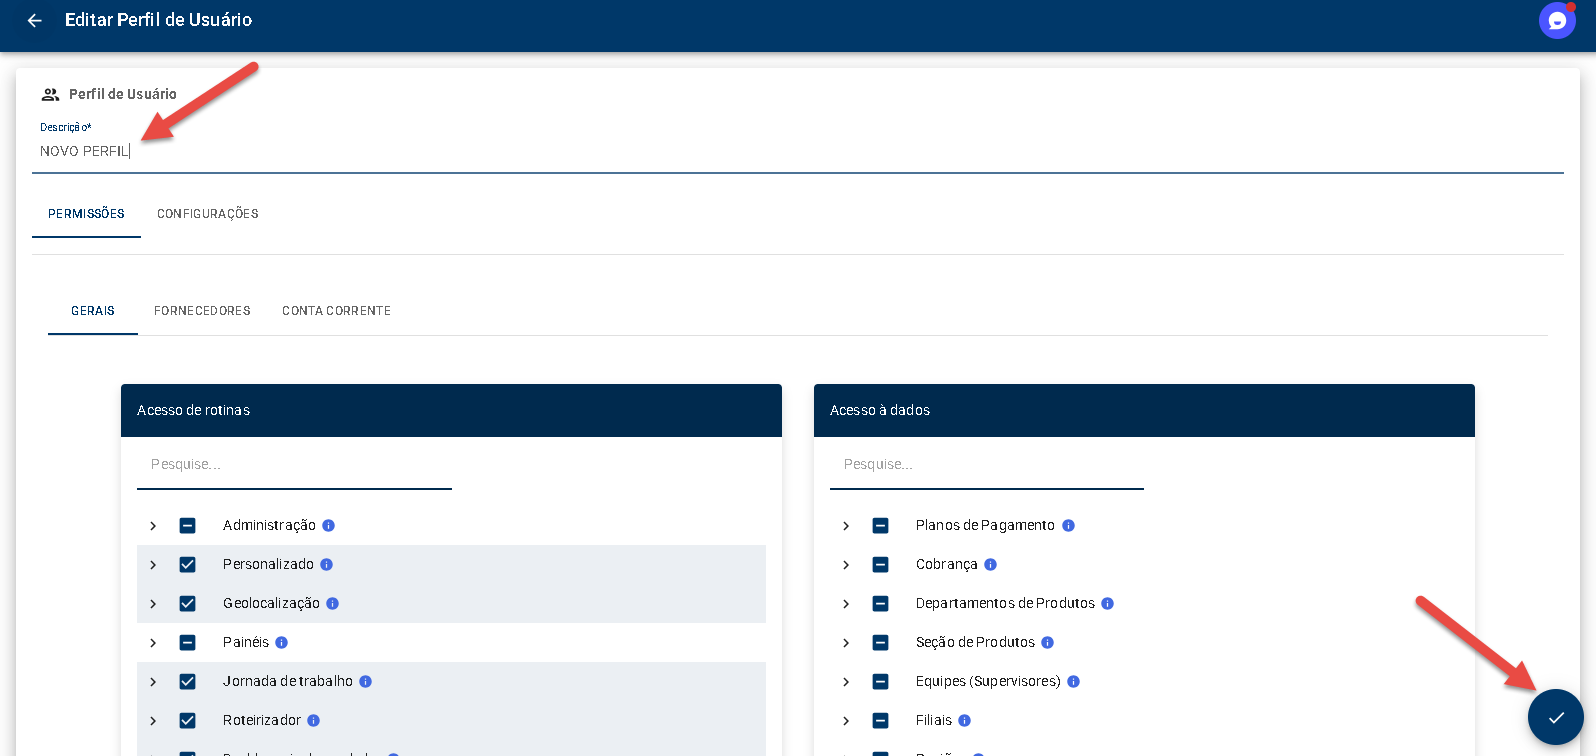Click the Acesso à dados panel header

pos(1144,410)
